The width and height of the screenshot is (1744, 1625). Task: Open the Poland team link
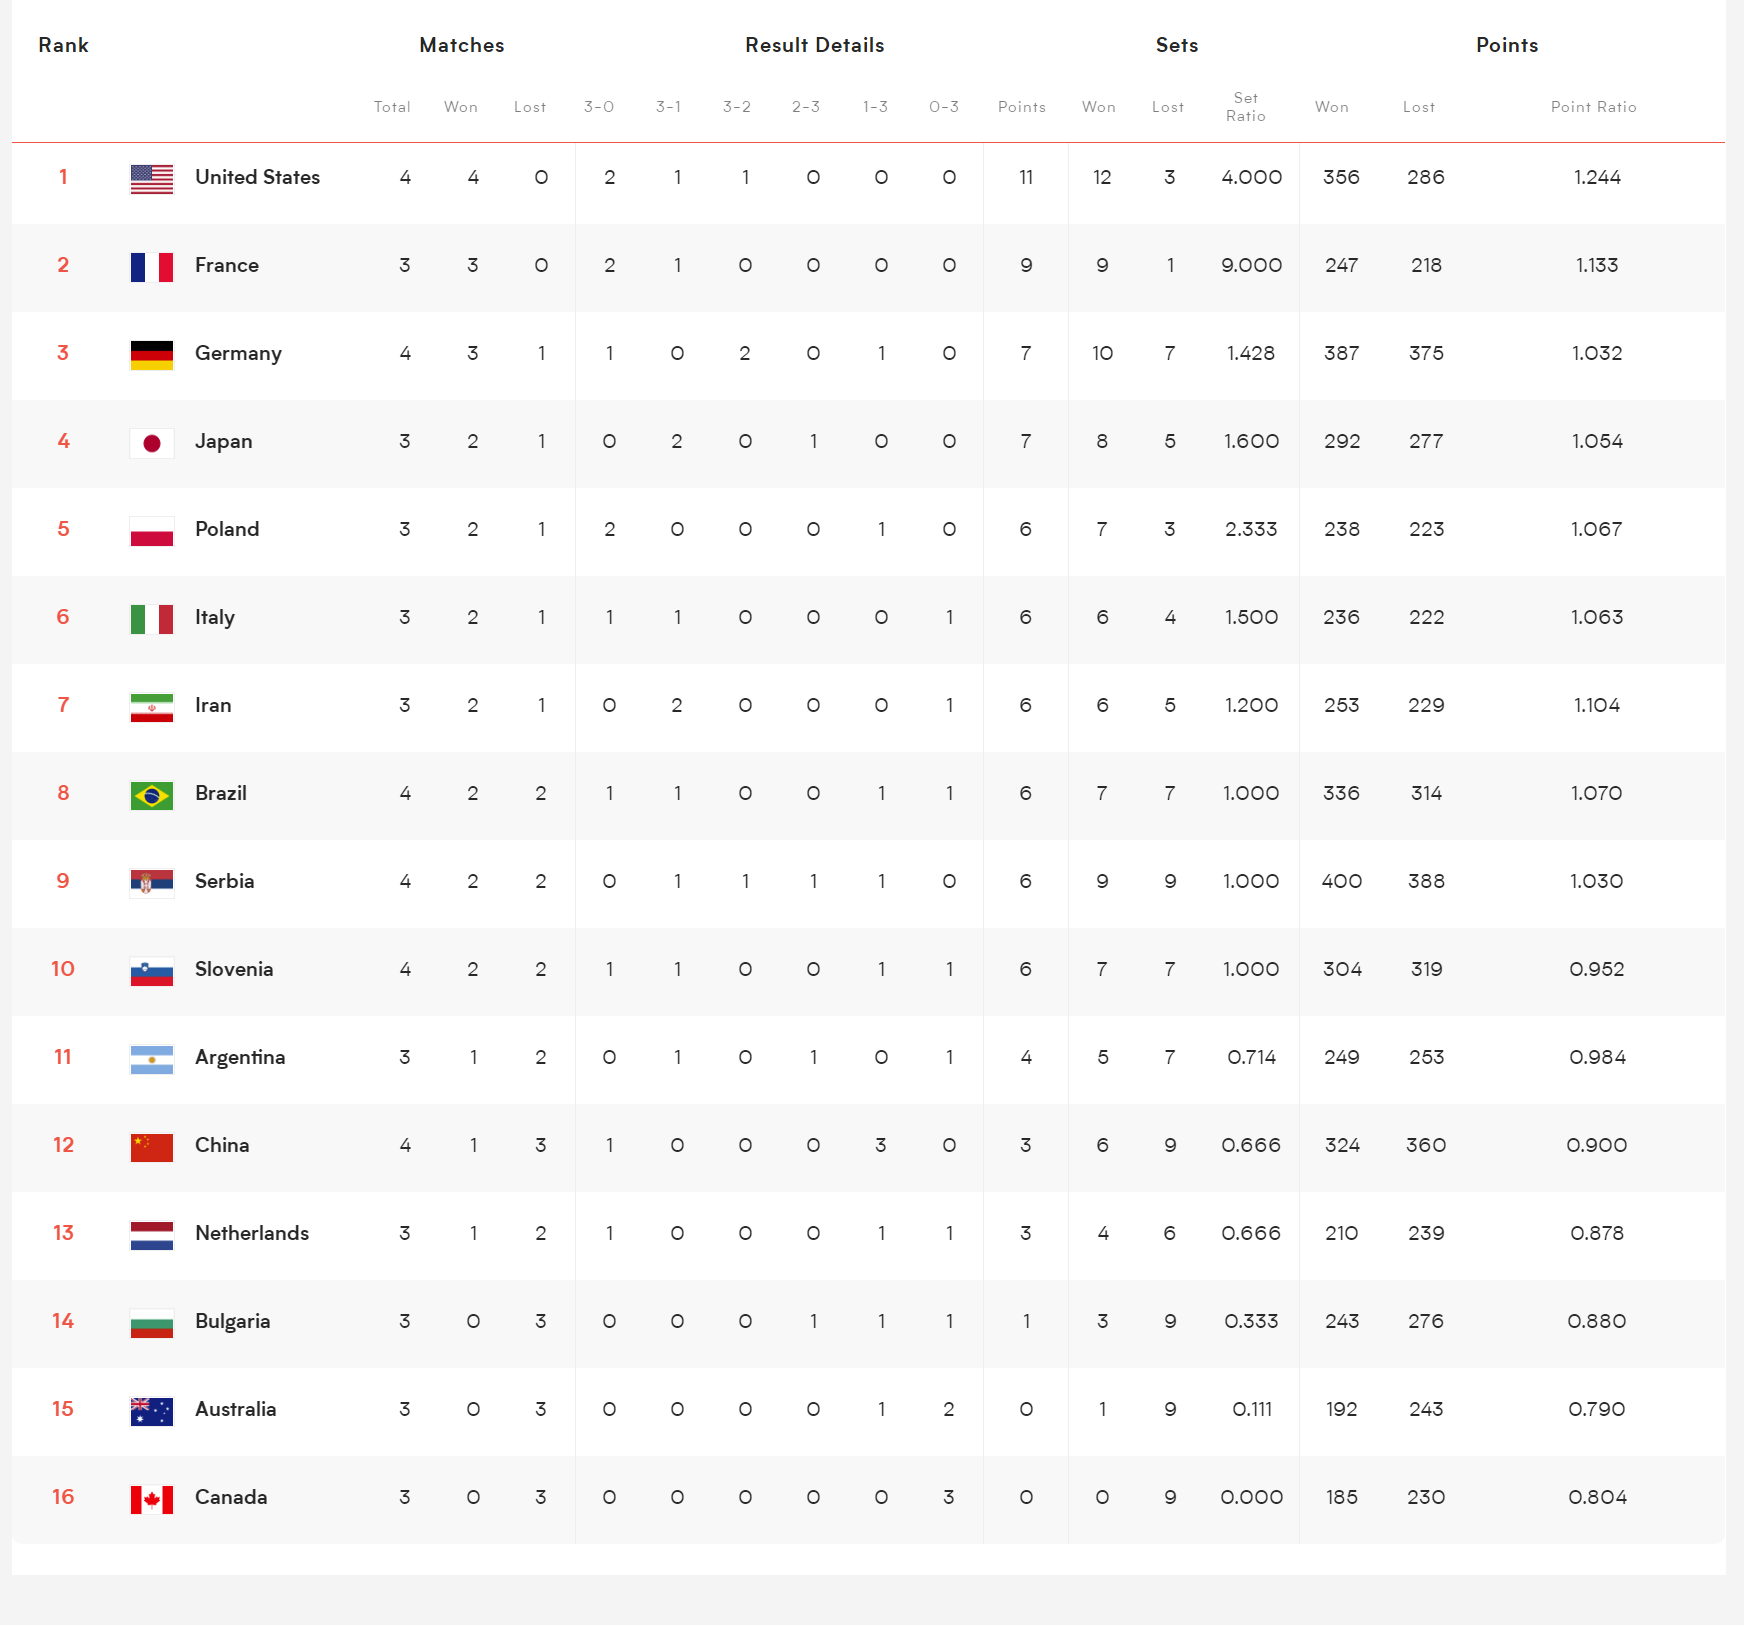pyautogui.click(x=227, y=529)
